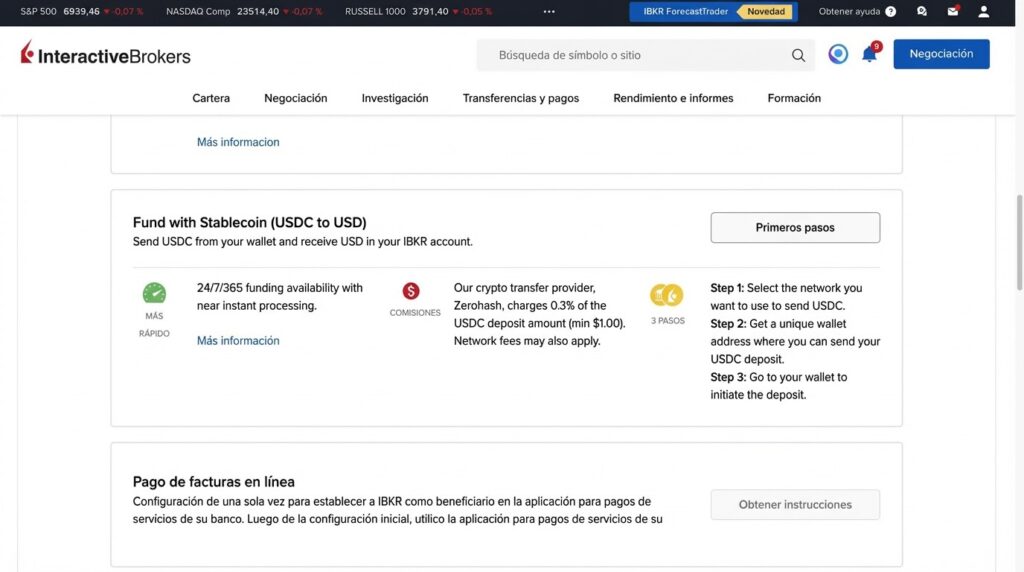Screen dimensions: 1024x572
Task: Open the messages envelope icon
Action: tap(953, 12)
